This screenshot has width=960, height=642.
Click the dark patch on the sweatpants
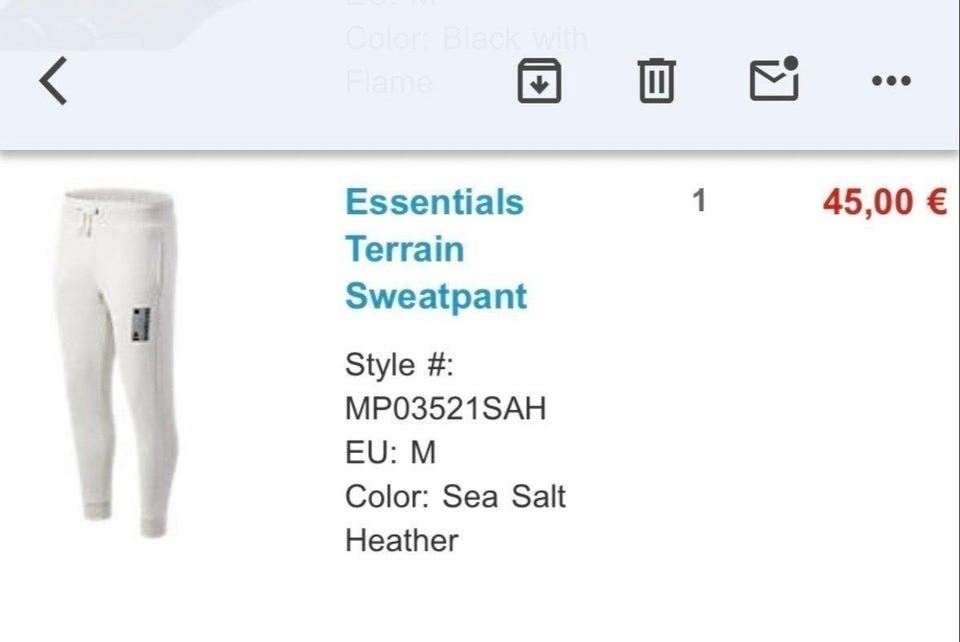coord(141,324)
